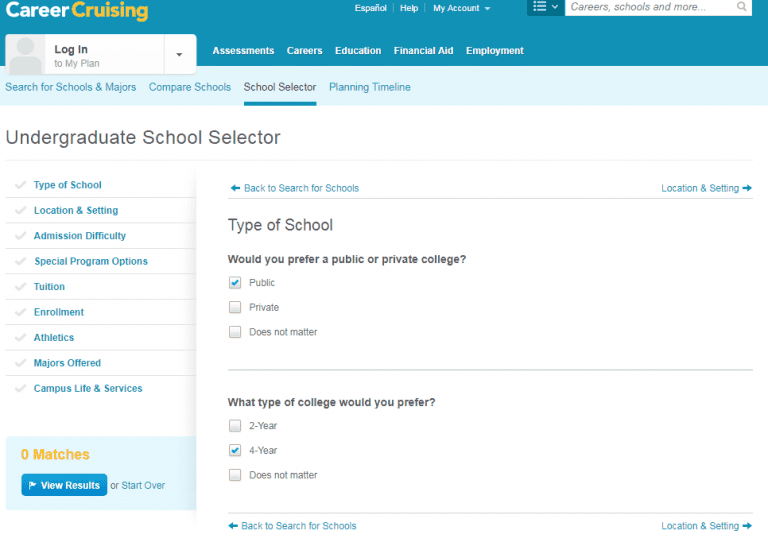This screenshot has height=546, width=768.
Task: Enable the 2-Year college checkbox
Action: click(235, 426)
